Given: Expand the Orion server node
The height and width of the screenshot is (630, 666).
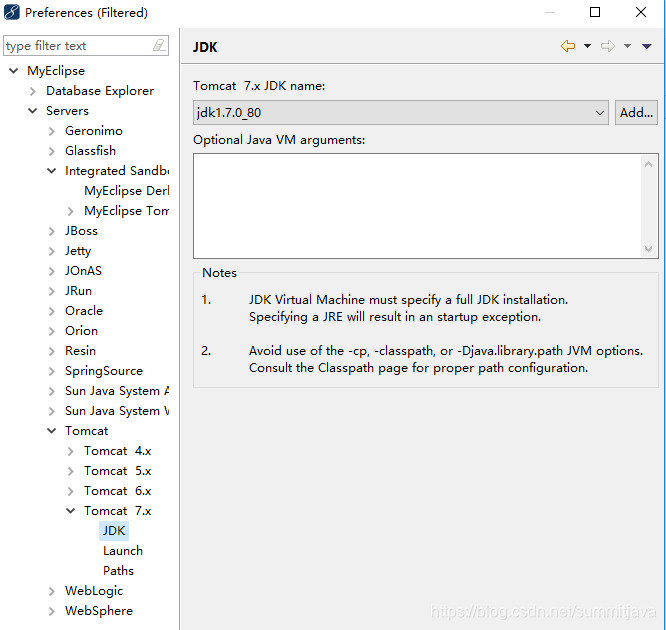Looking at the screenshot, I should (x=51, y=331).
